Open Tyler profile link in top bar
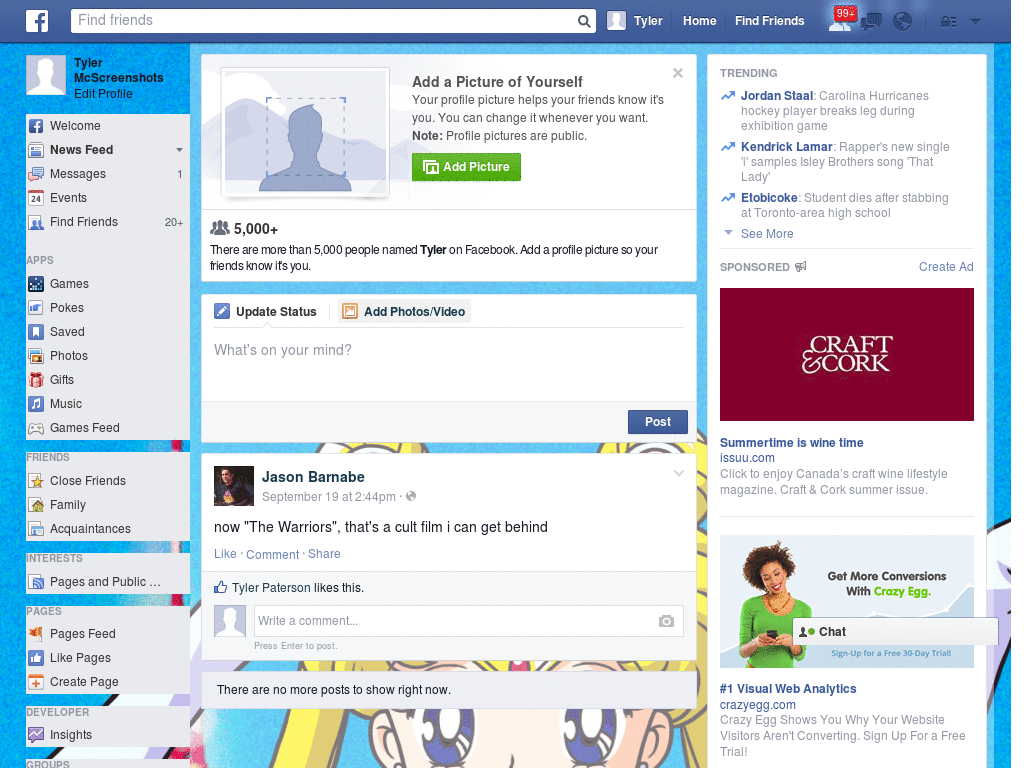 [x=648, y=21]
